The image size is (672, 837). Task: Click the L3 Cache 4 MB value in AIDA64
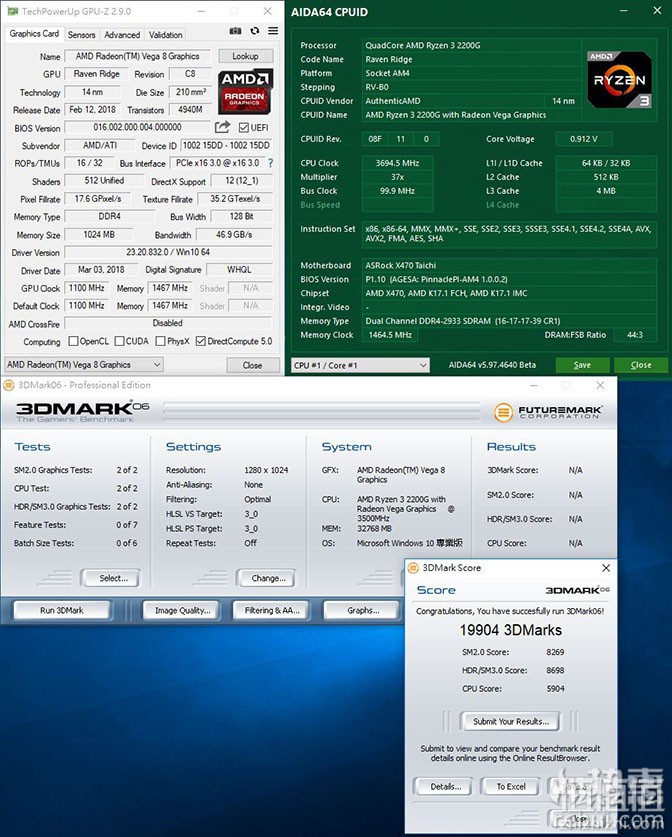[x=606, y=191]
